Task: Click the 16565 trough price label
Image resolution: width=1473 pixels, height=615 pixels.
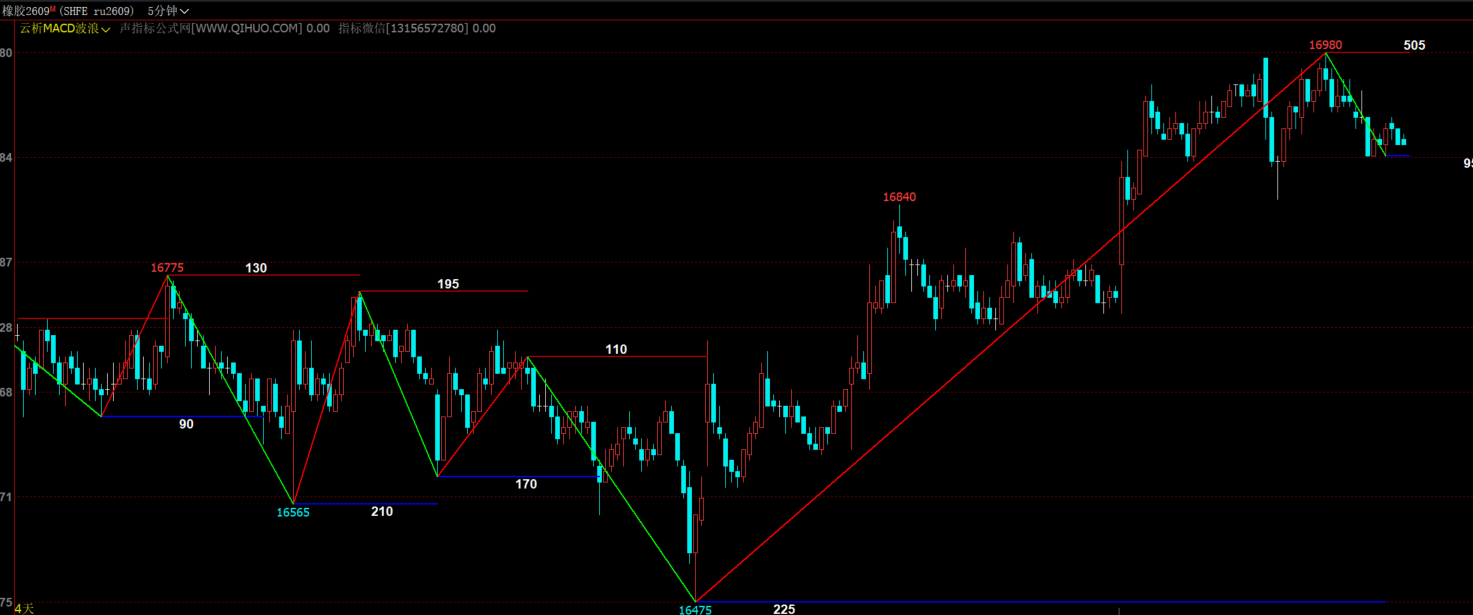Action: click(293, 512)
